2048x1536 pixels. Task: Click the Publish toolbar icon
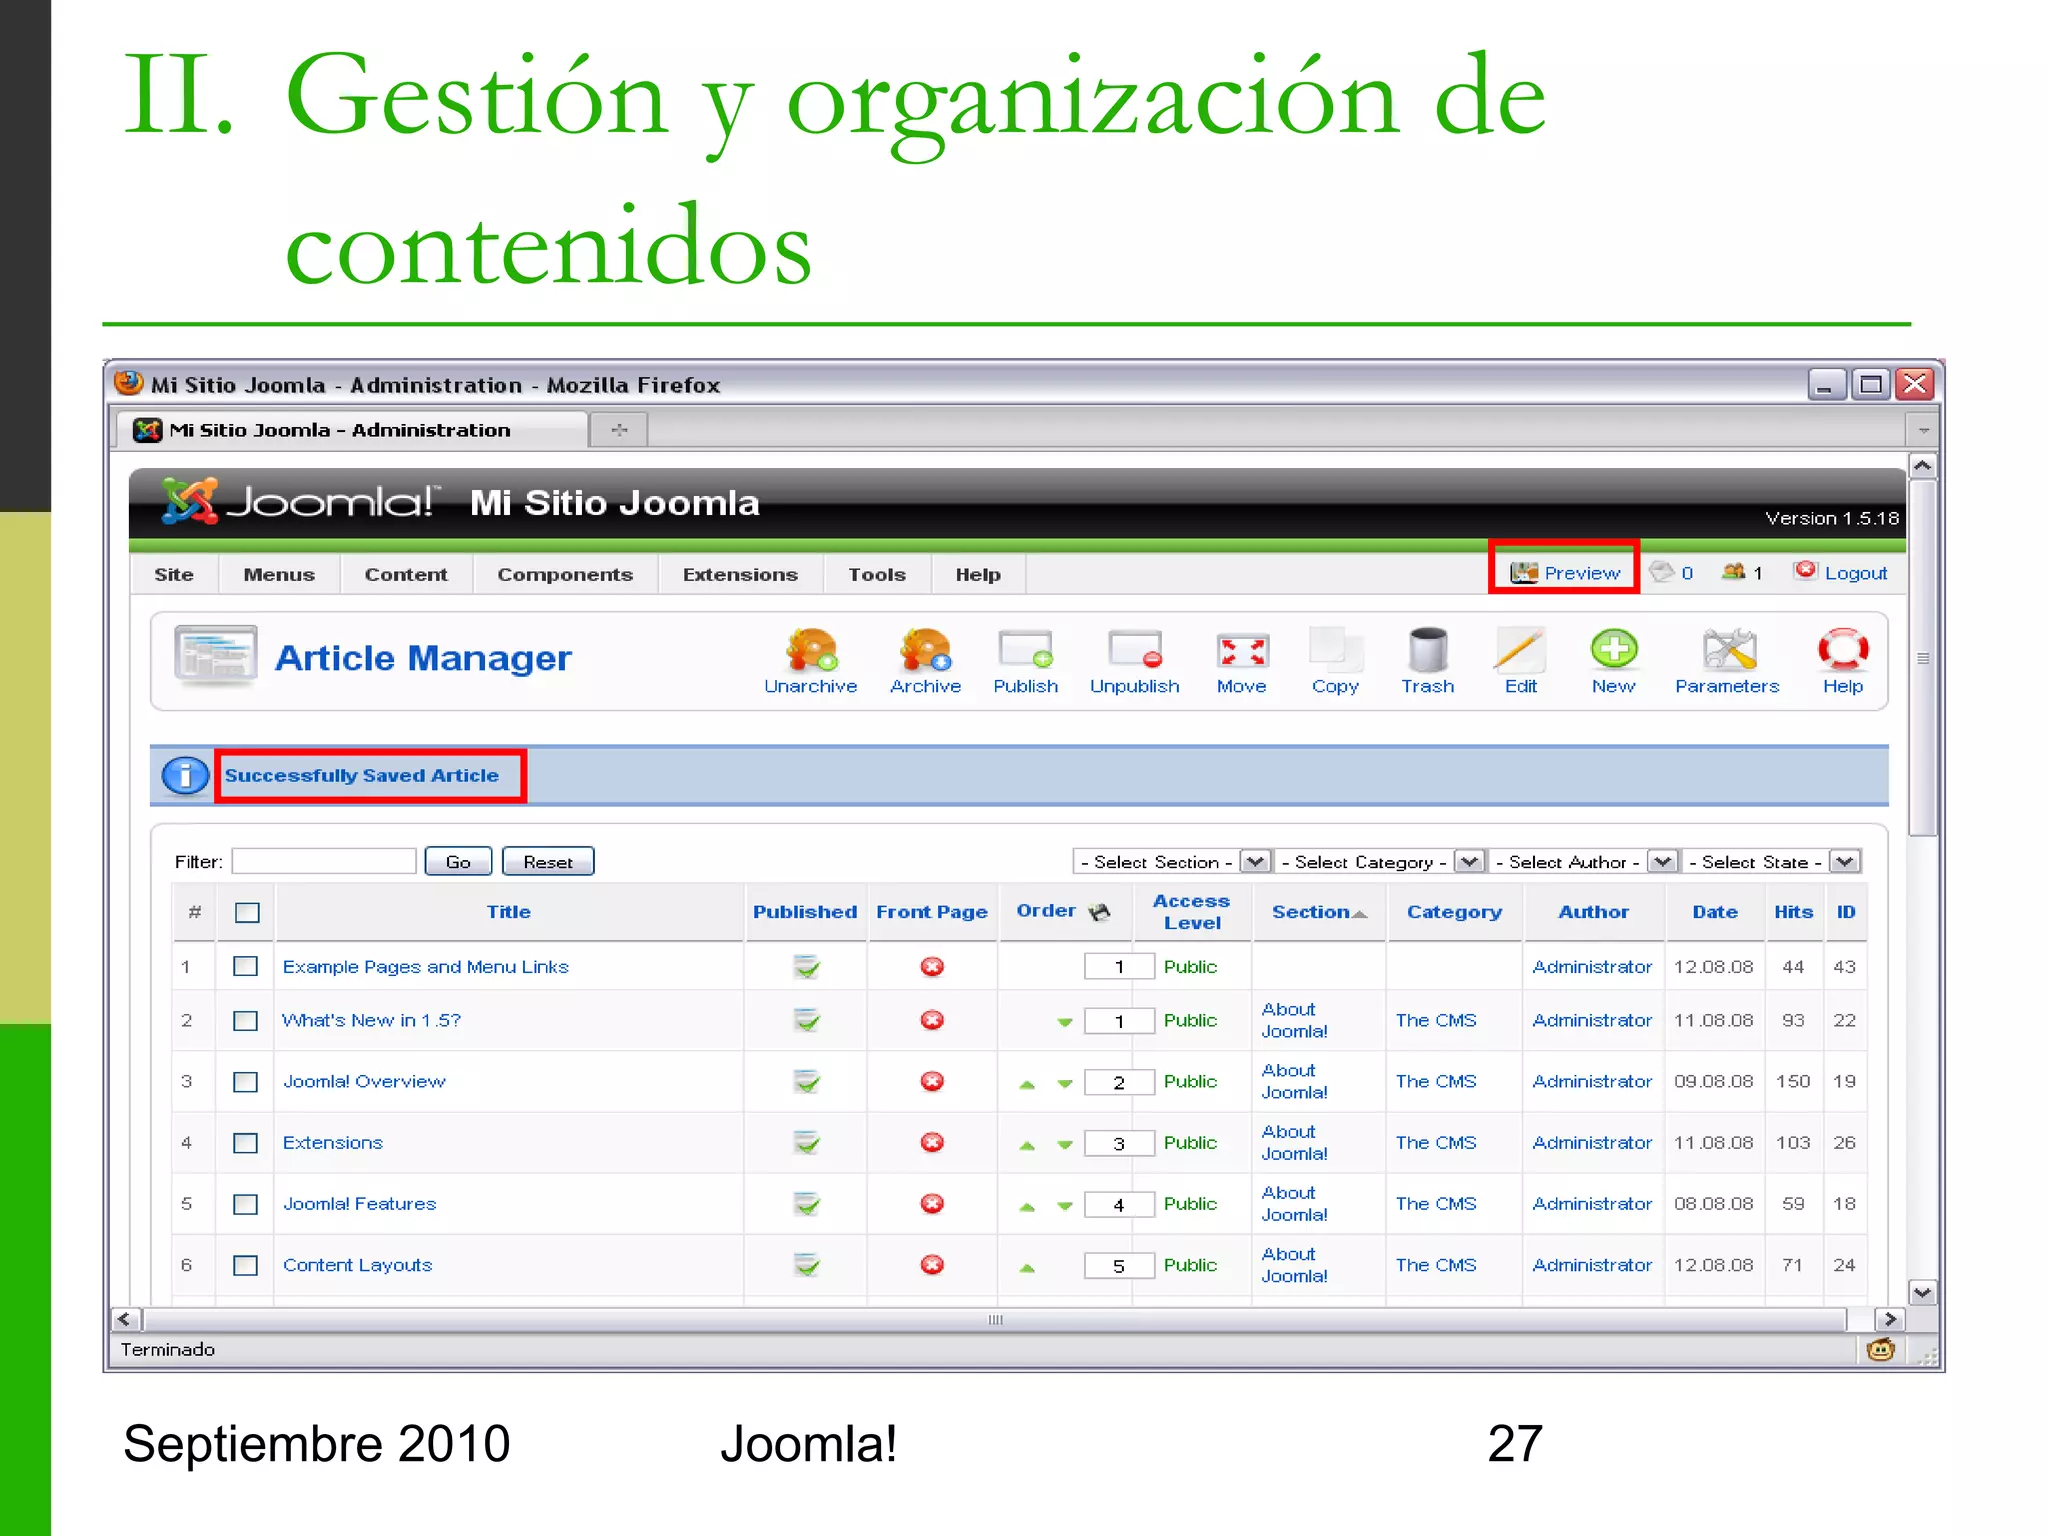[x=1025, y=651]
